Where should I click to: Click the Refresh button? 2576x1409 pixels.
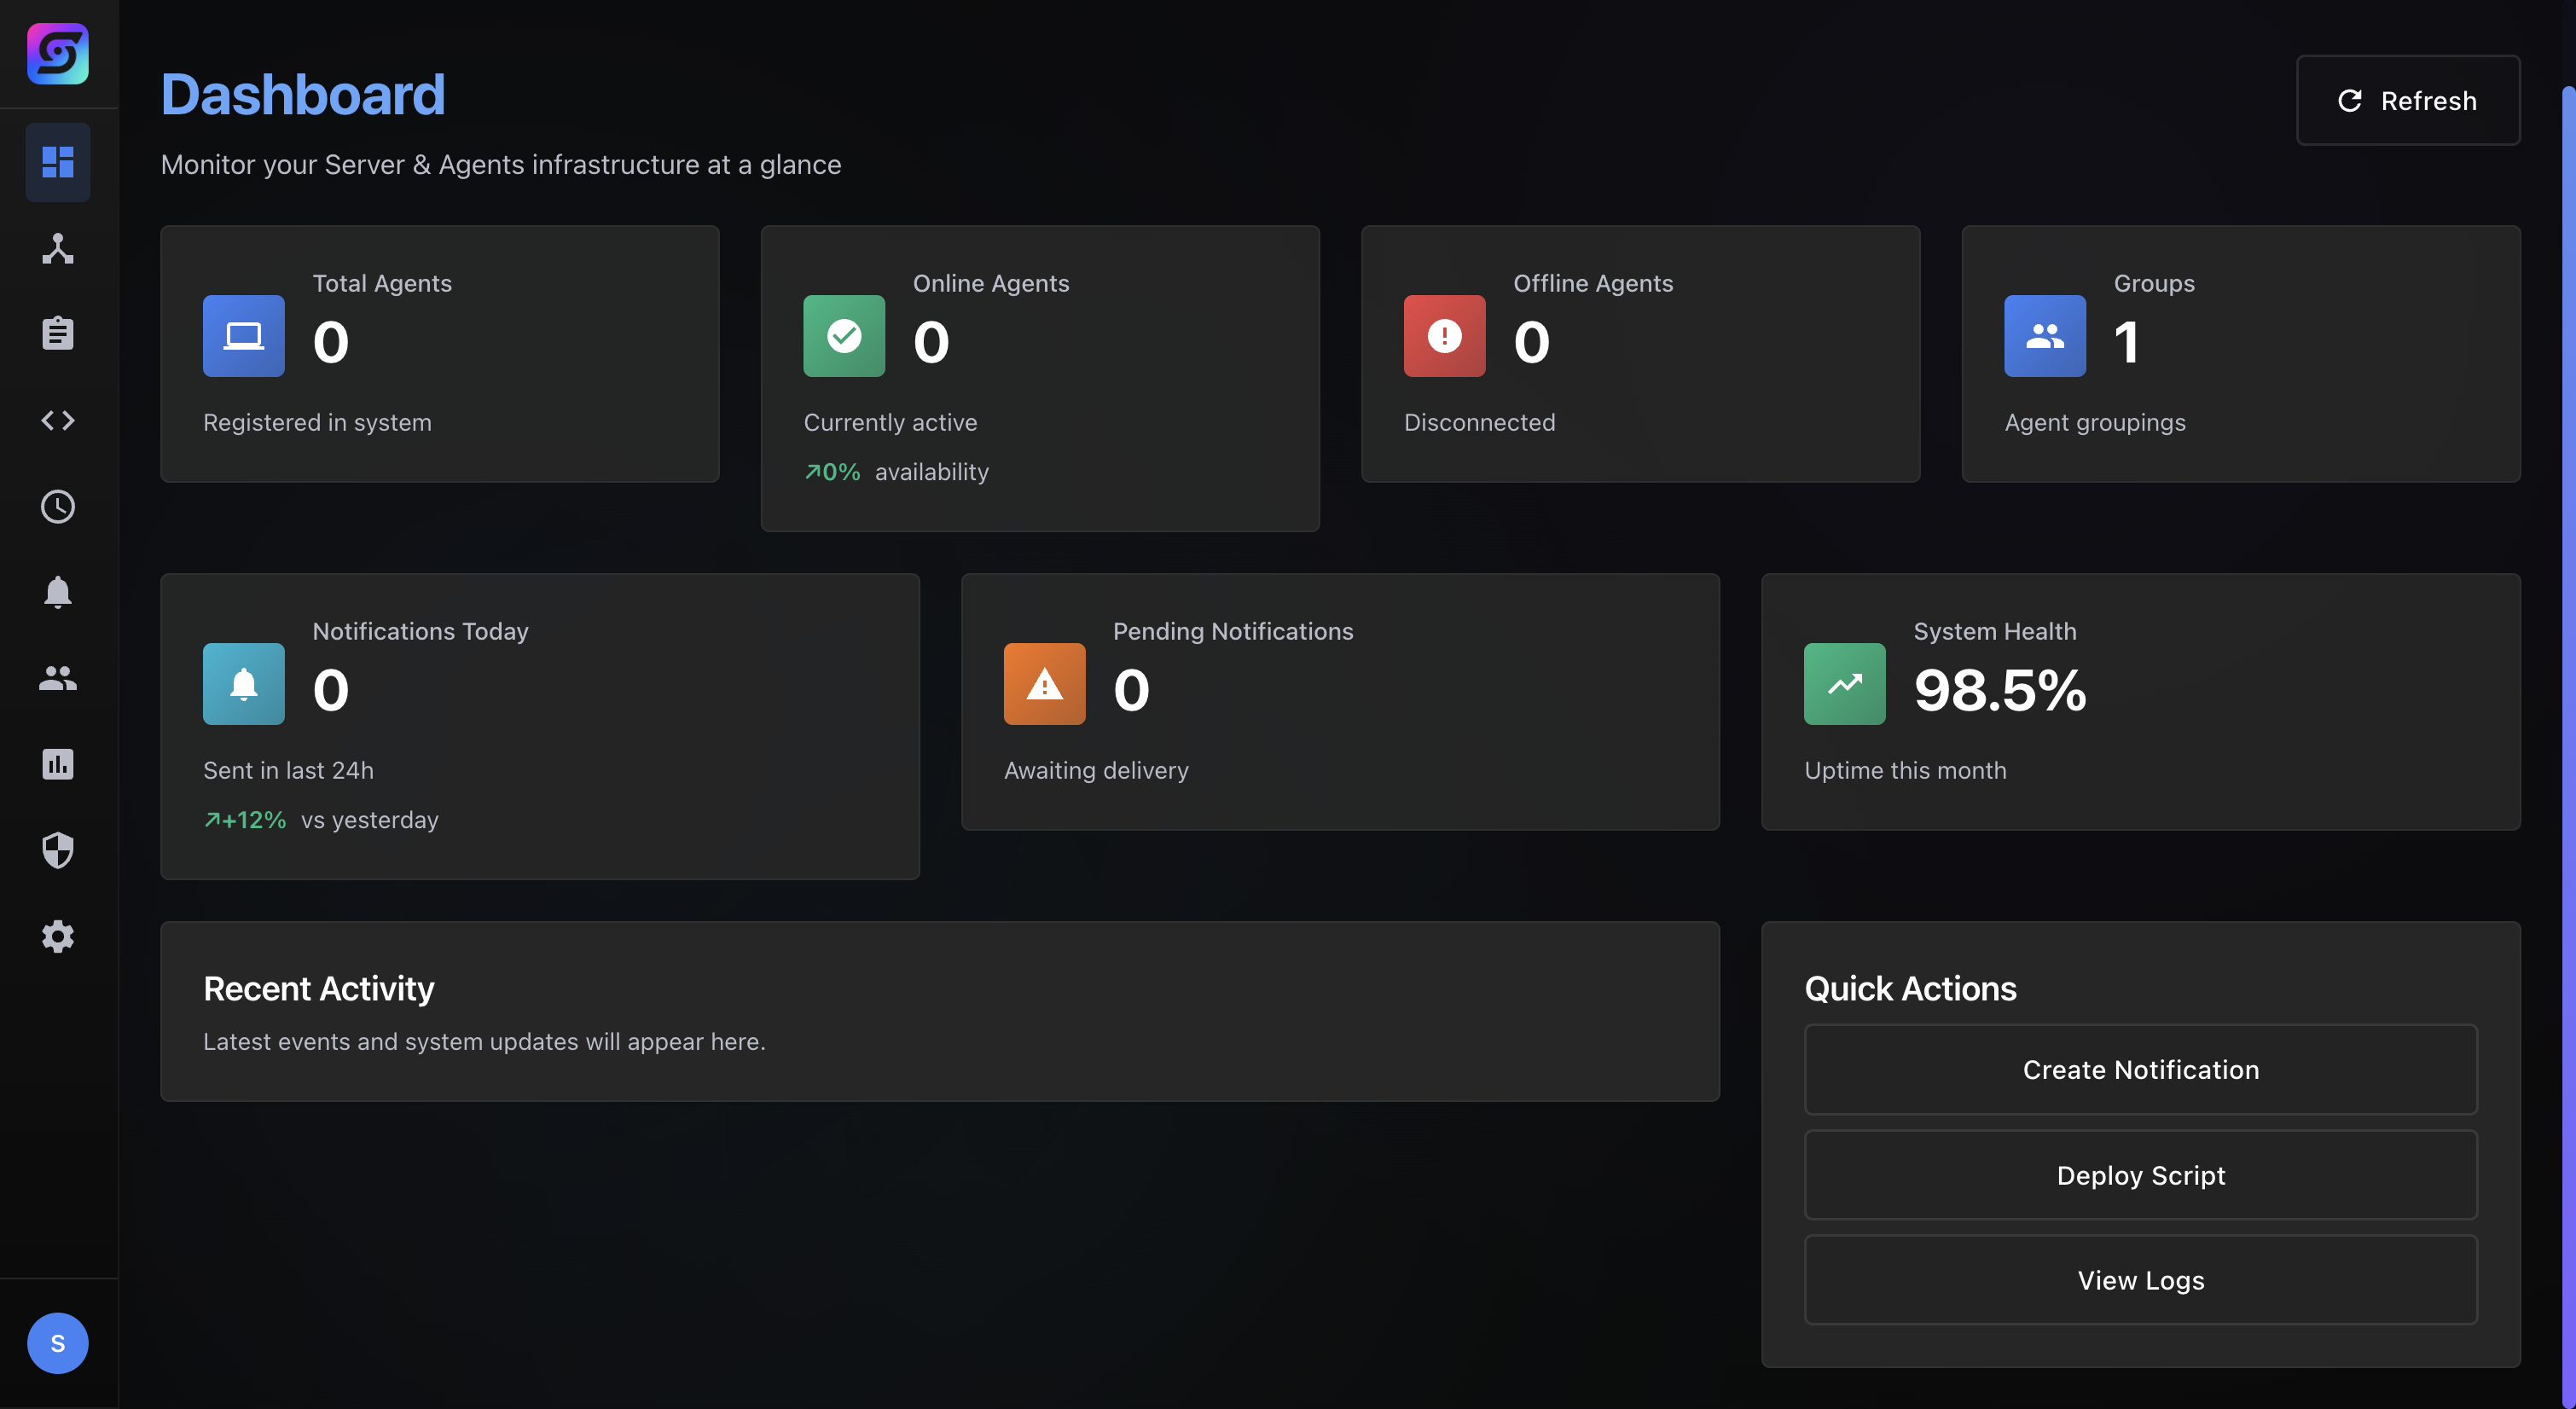click(x=2408, y=100)
